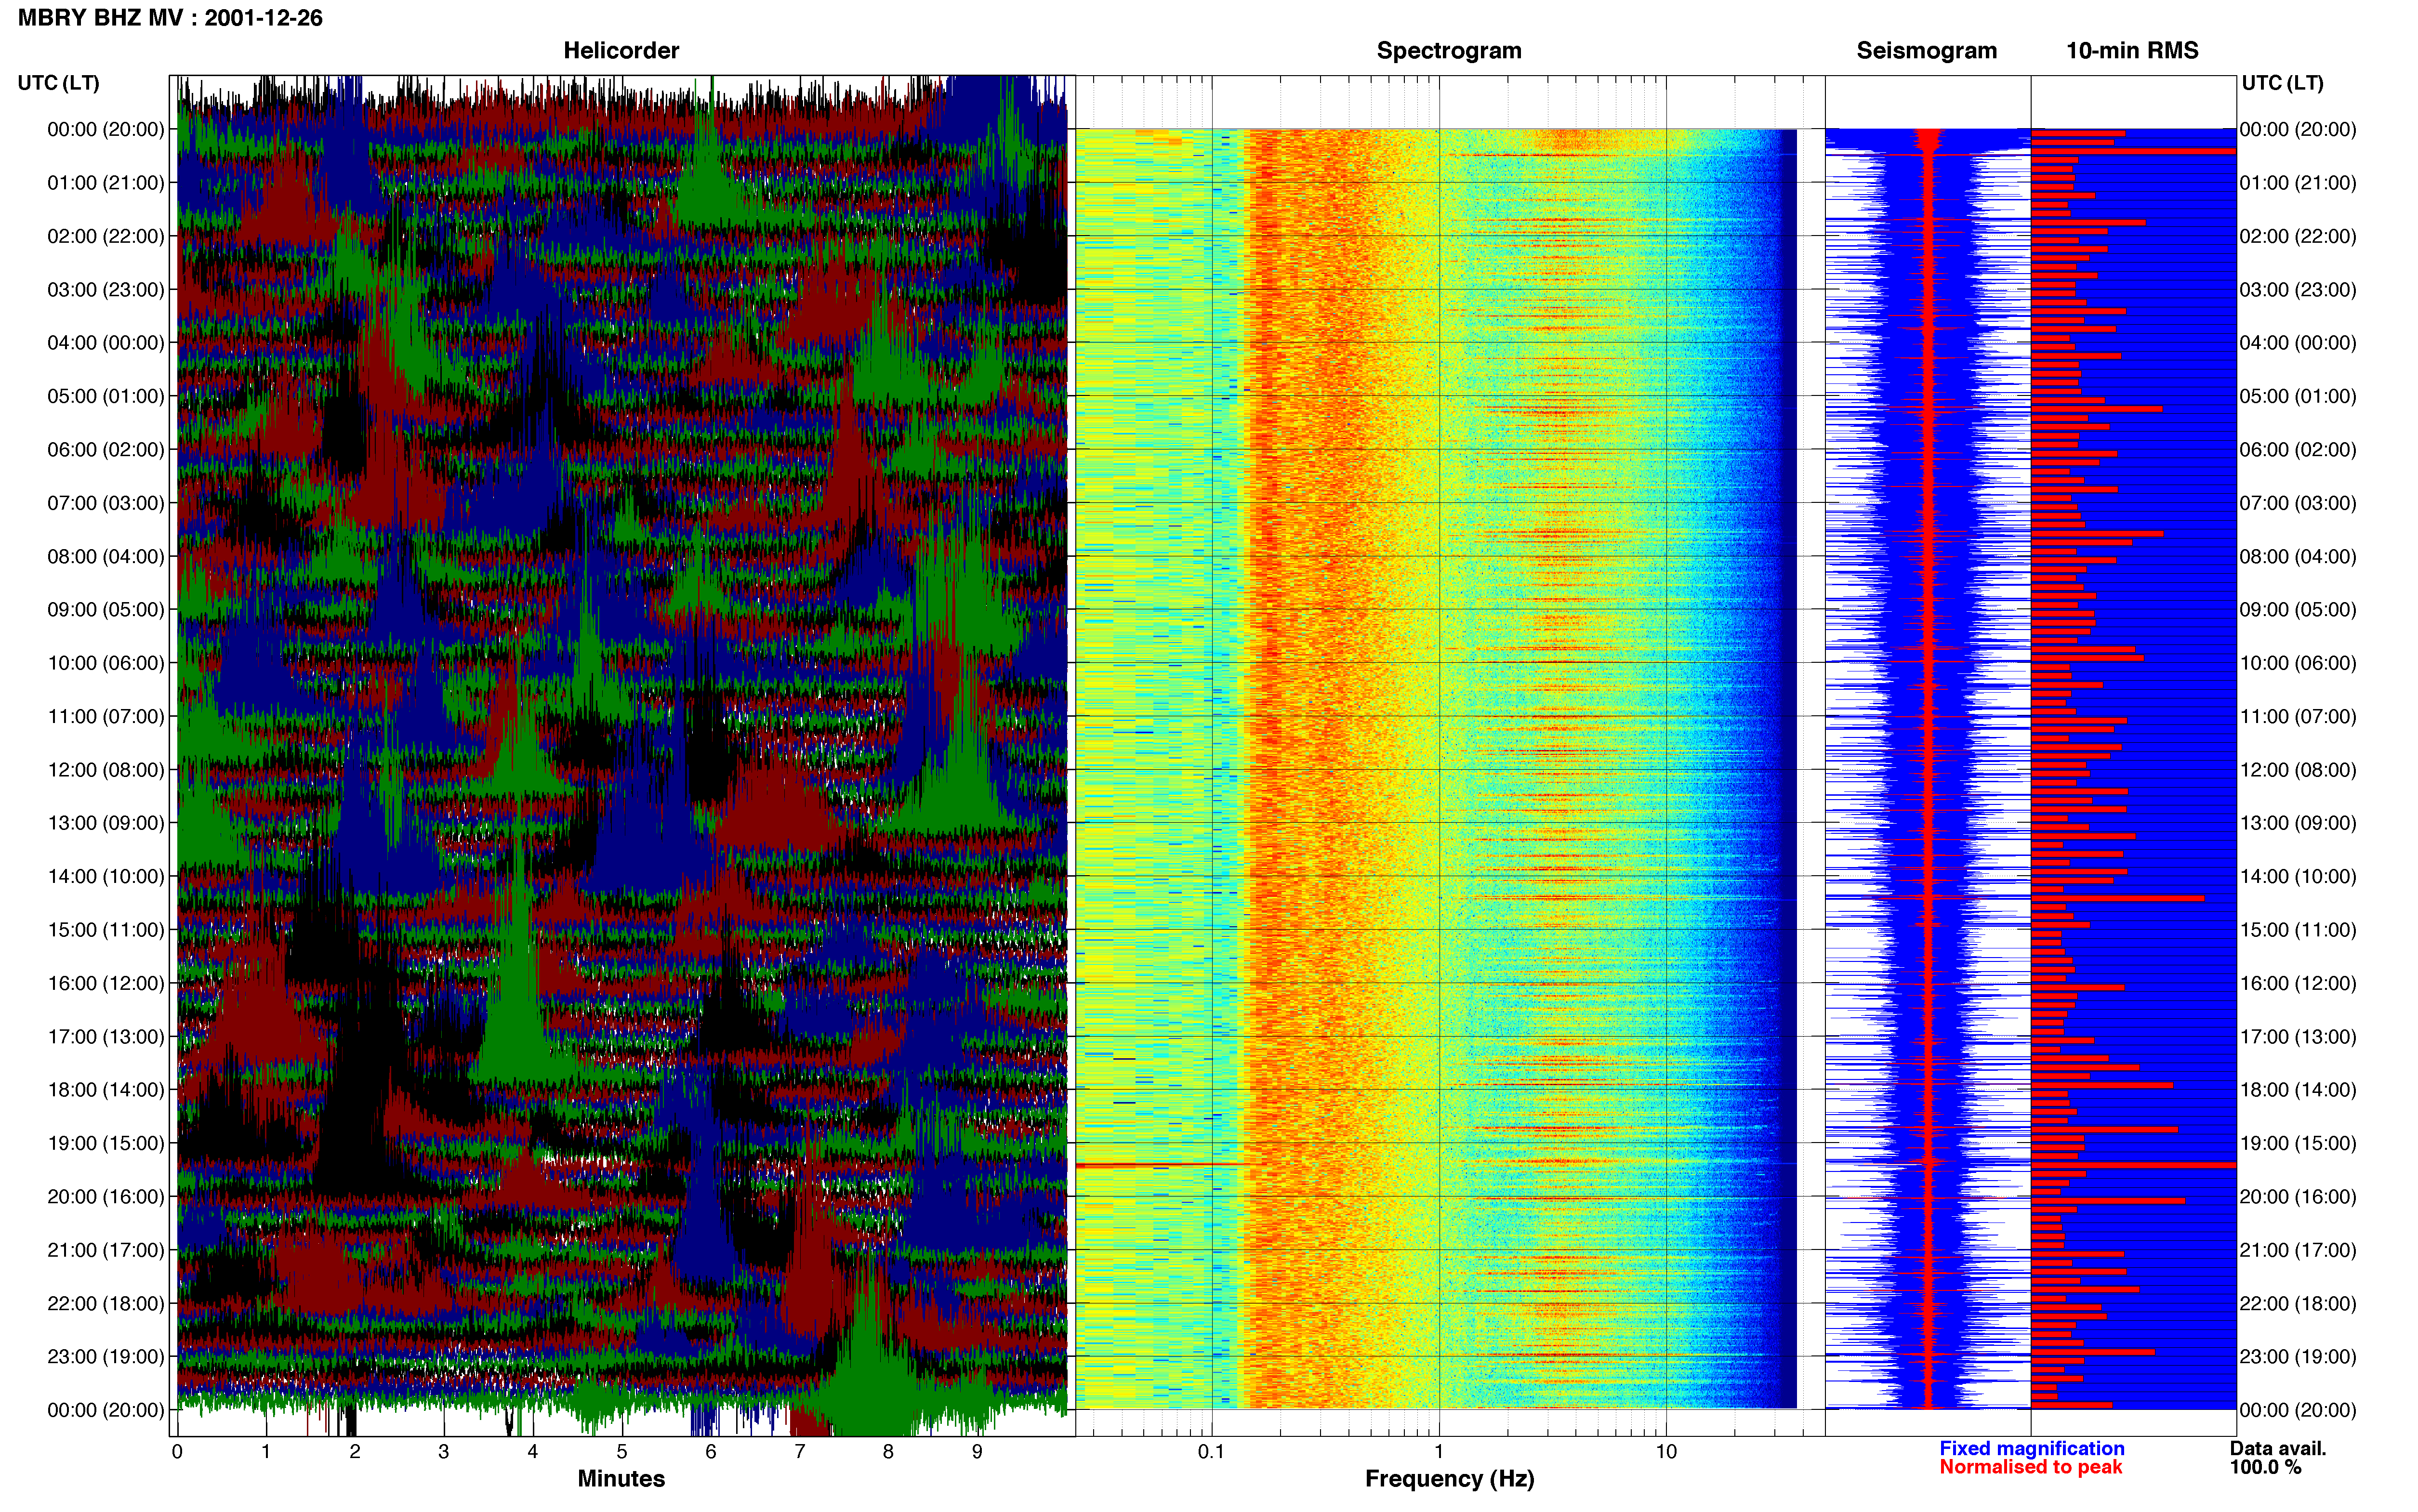Click the Spectrogram panel heading

[1449, 50]
